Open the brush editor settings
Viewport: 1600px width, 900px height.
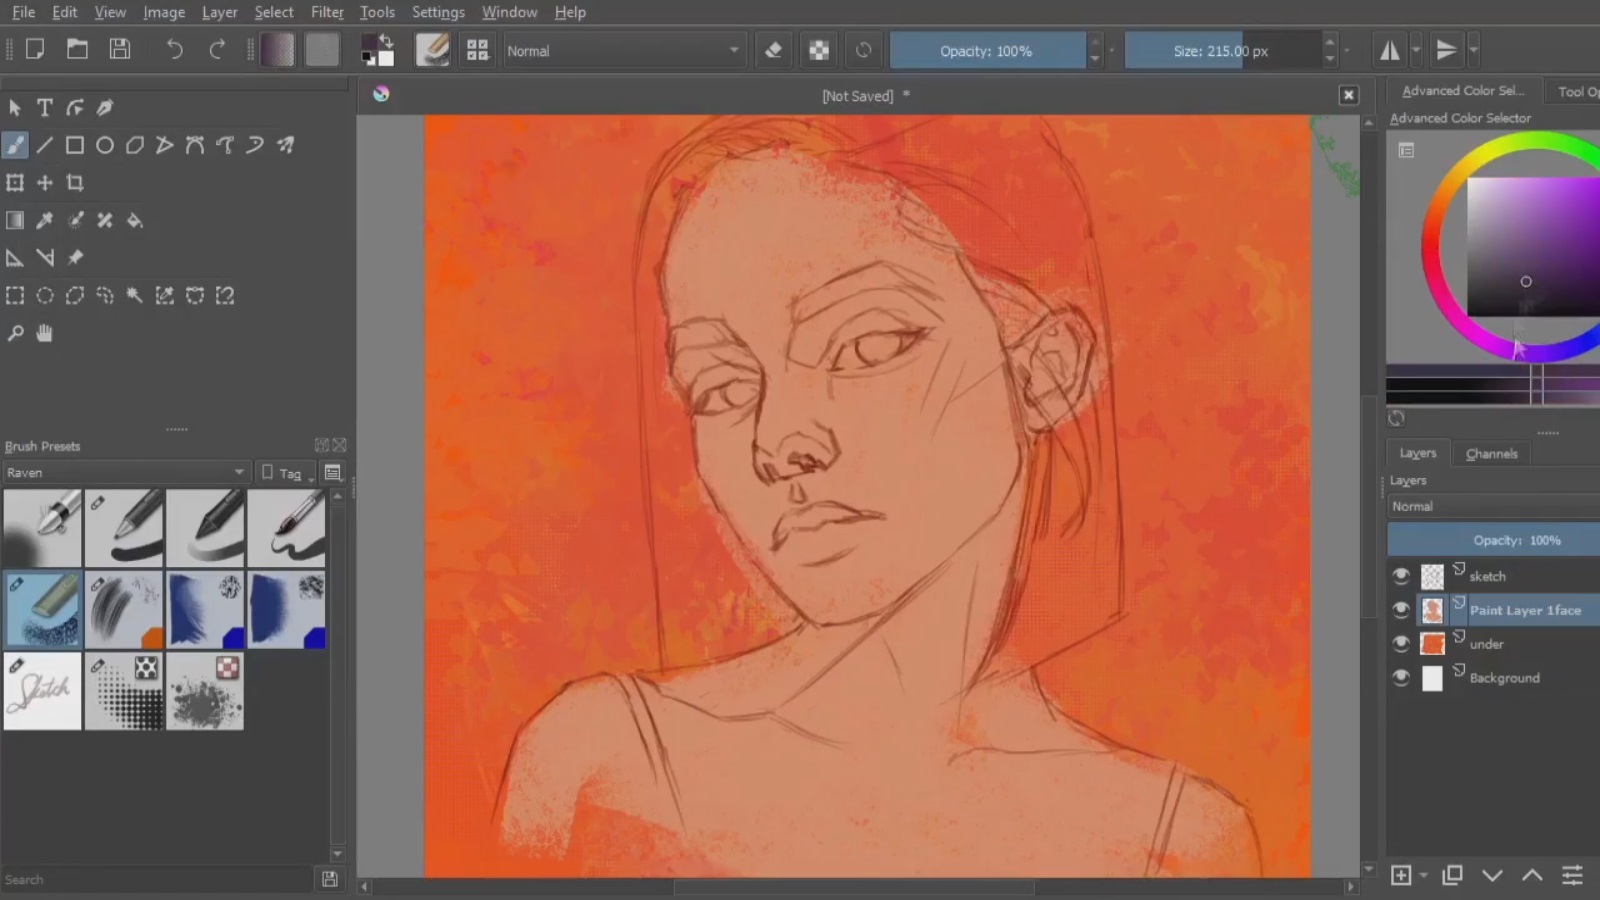[432, 50]
